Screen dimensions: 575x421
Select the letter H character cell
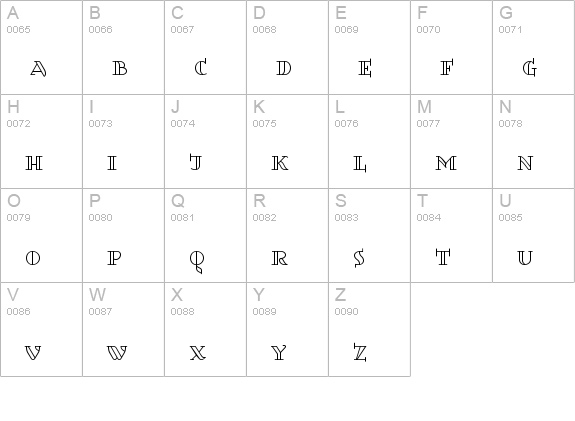pyautogui.click(x=41, y=142)
